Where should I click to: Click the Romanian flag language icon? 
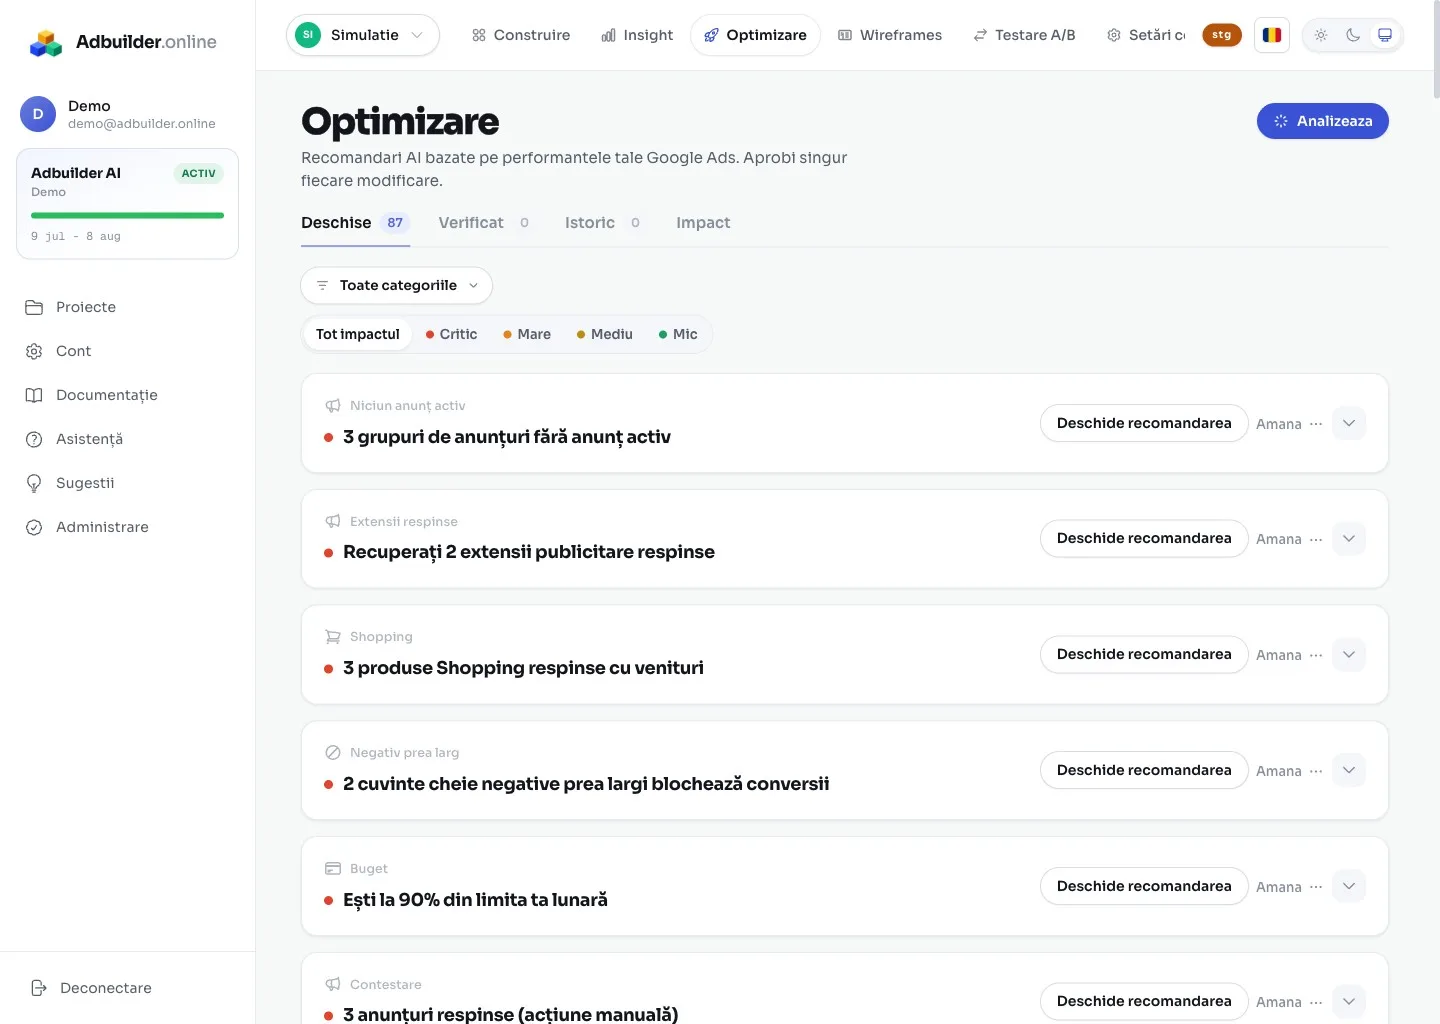(1272, 35)
